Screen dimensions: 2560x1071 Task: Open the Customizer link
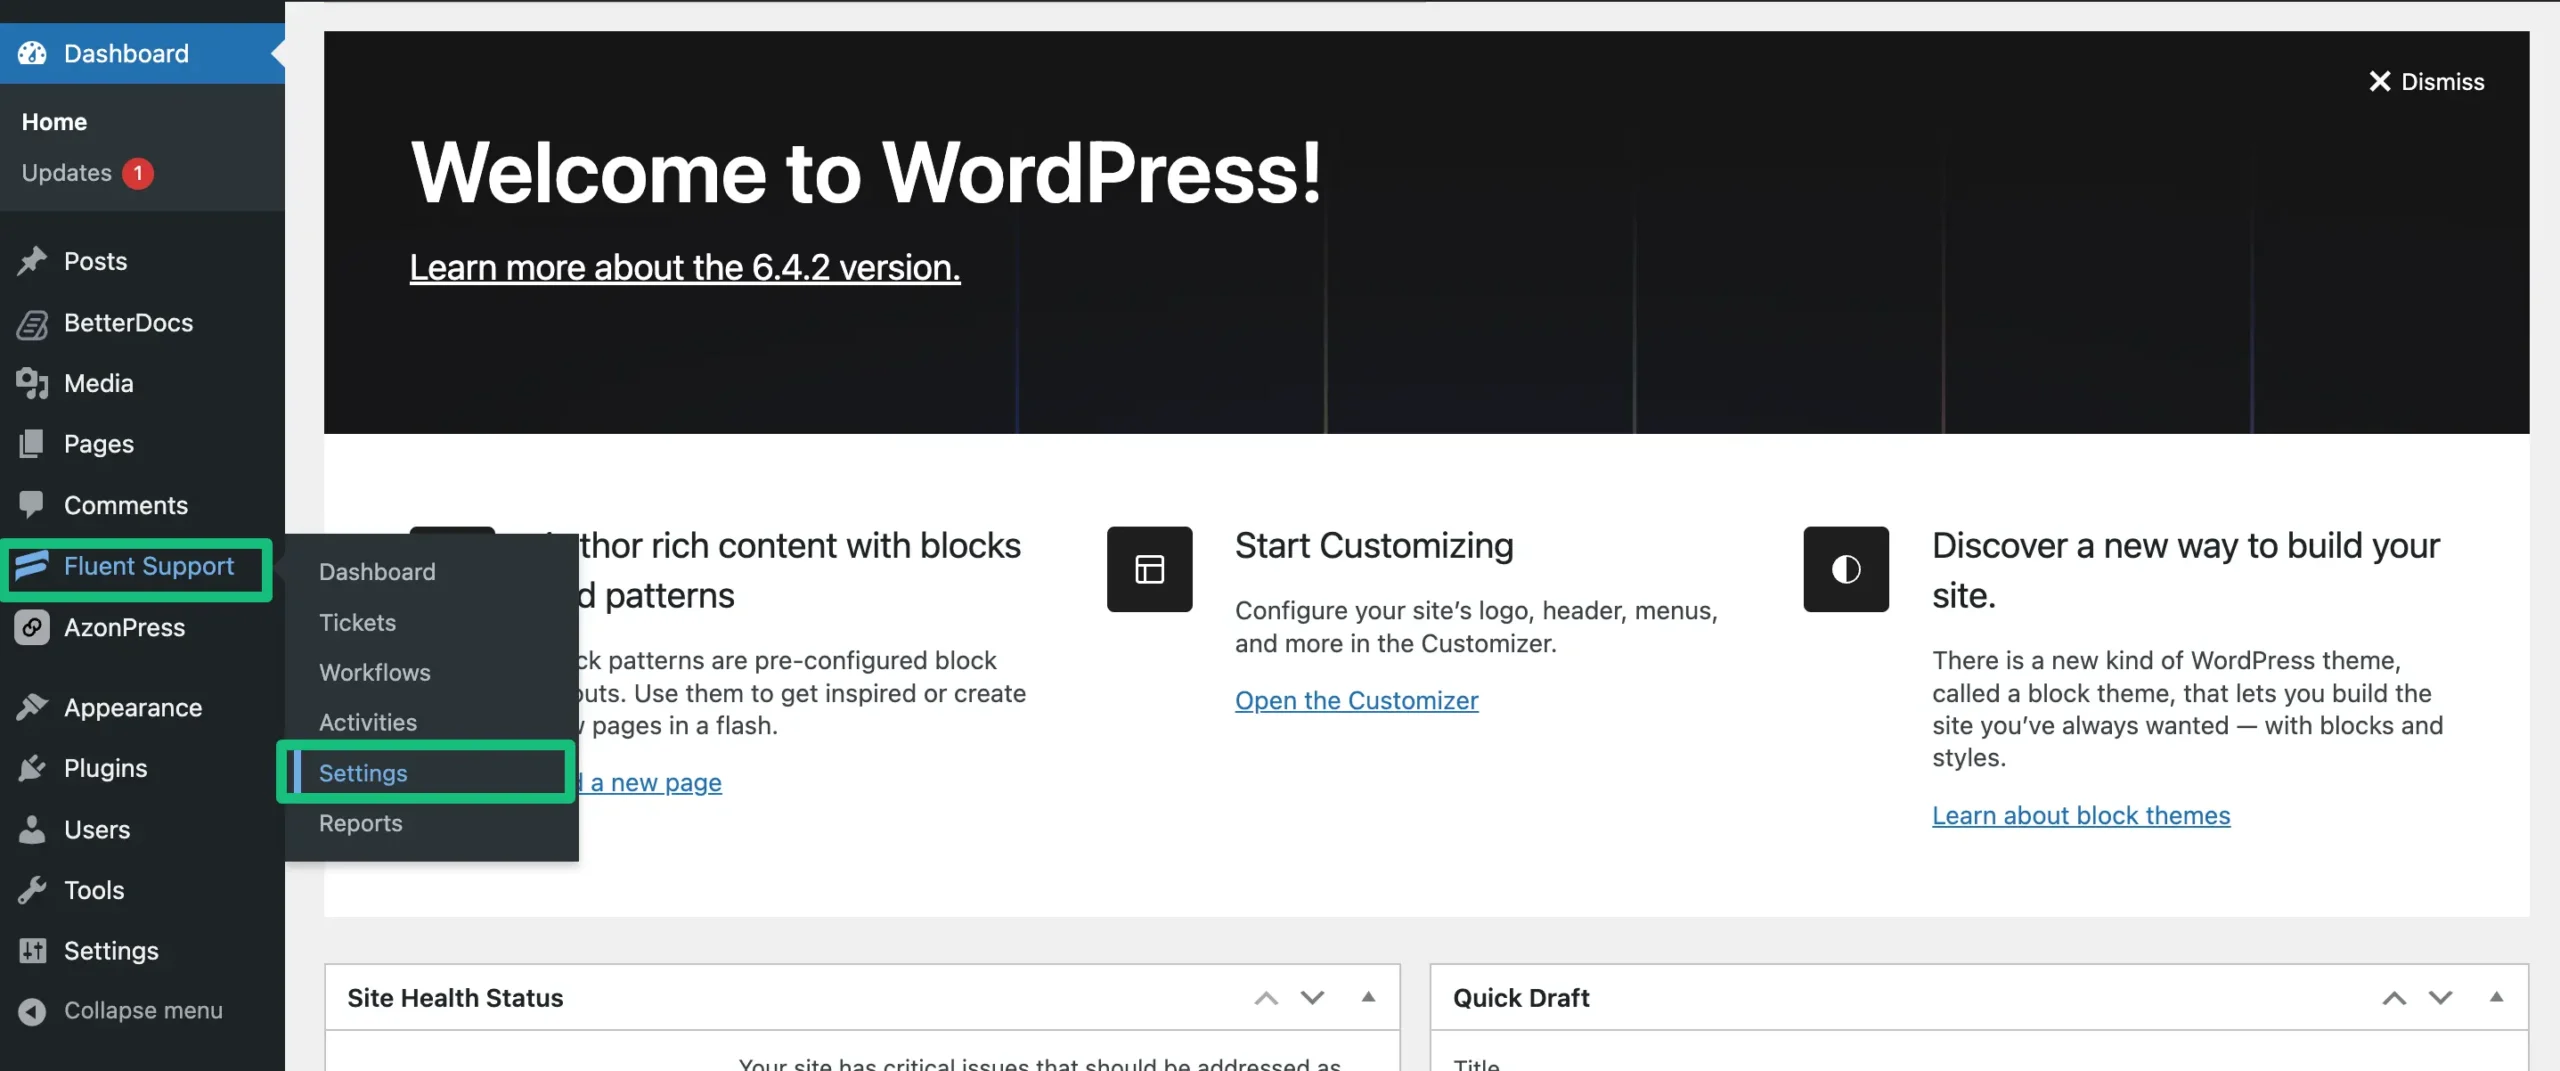coord(1356,700)
